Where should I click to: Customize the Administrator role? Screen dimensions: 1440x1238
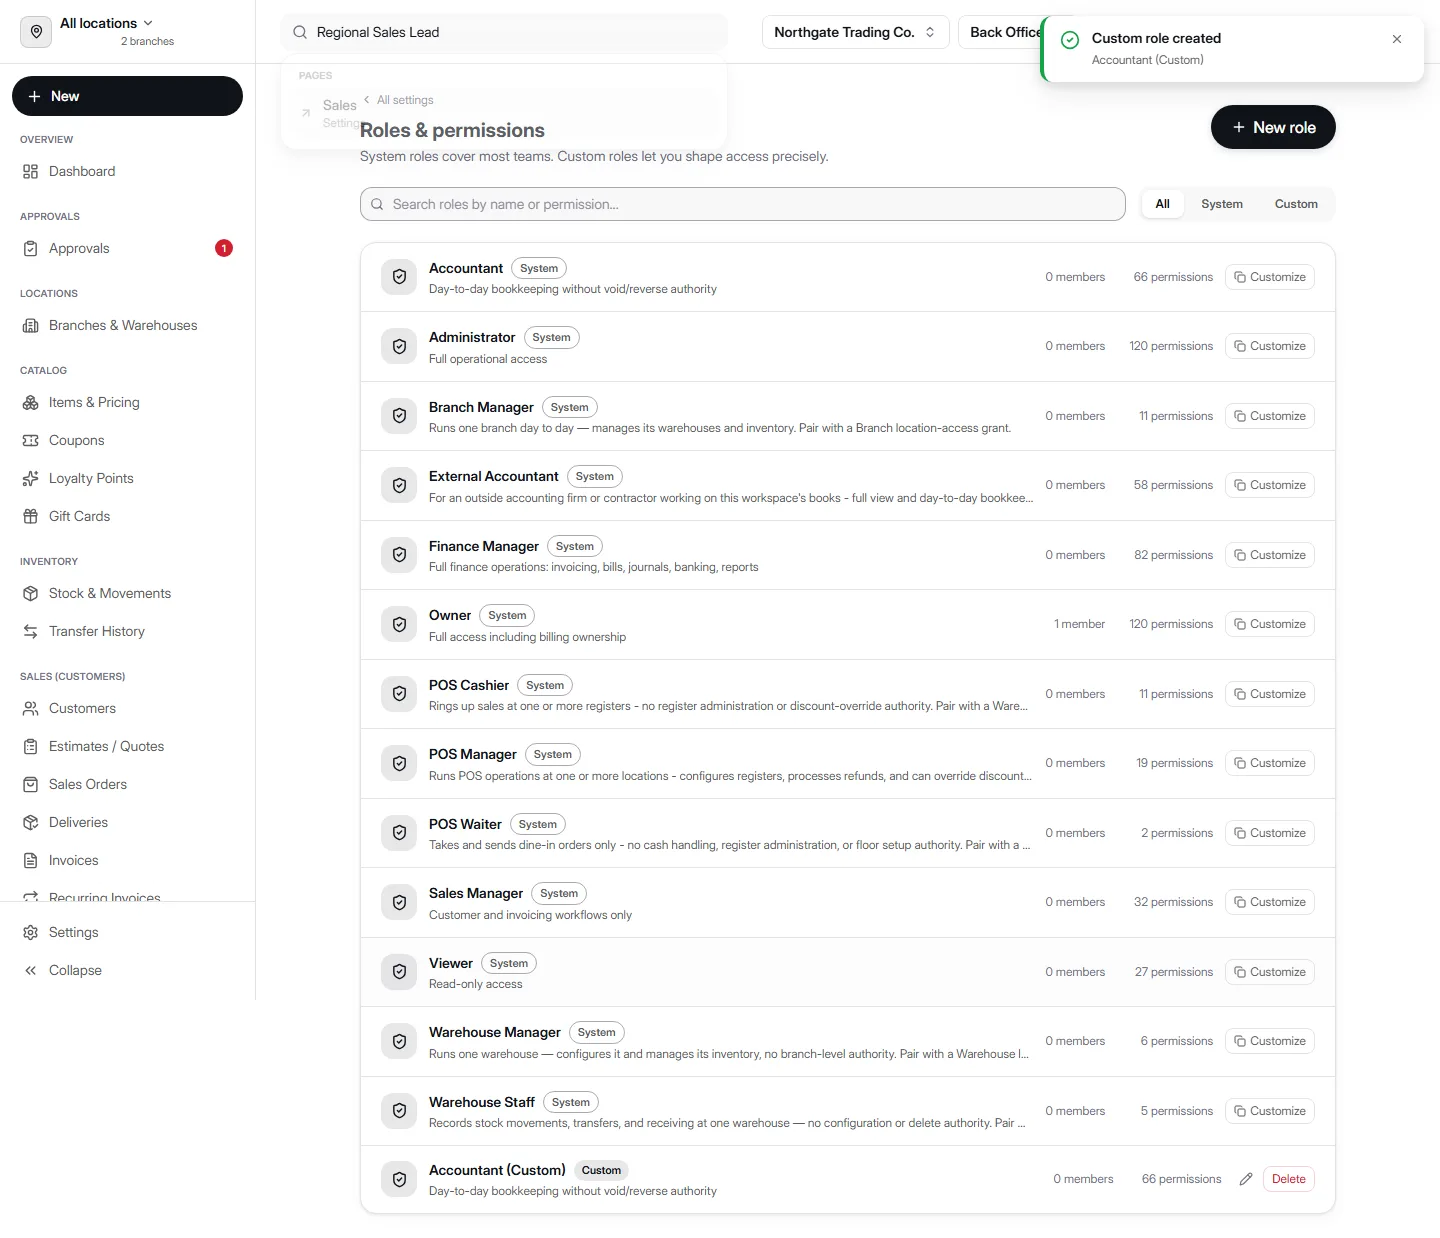pos(1269,347)
